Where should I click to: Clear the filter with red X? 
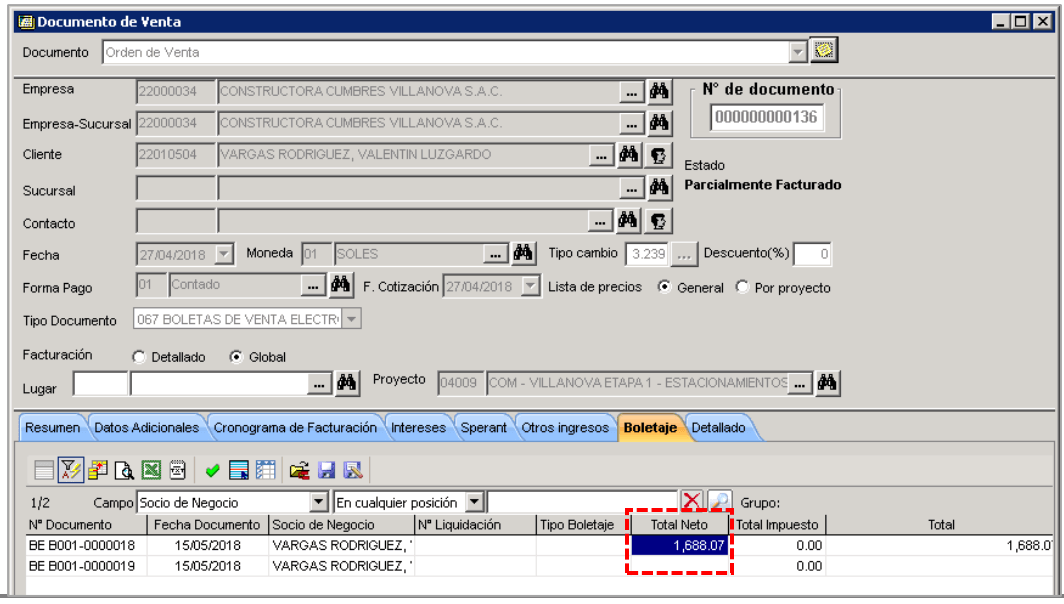pyautogui.click(x=691, y=502)
